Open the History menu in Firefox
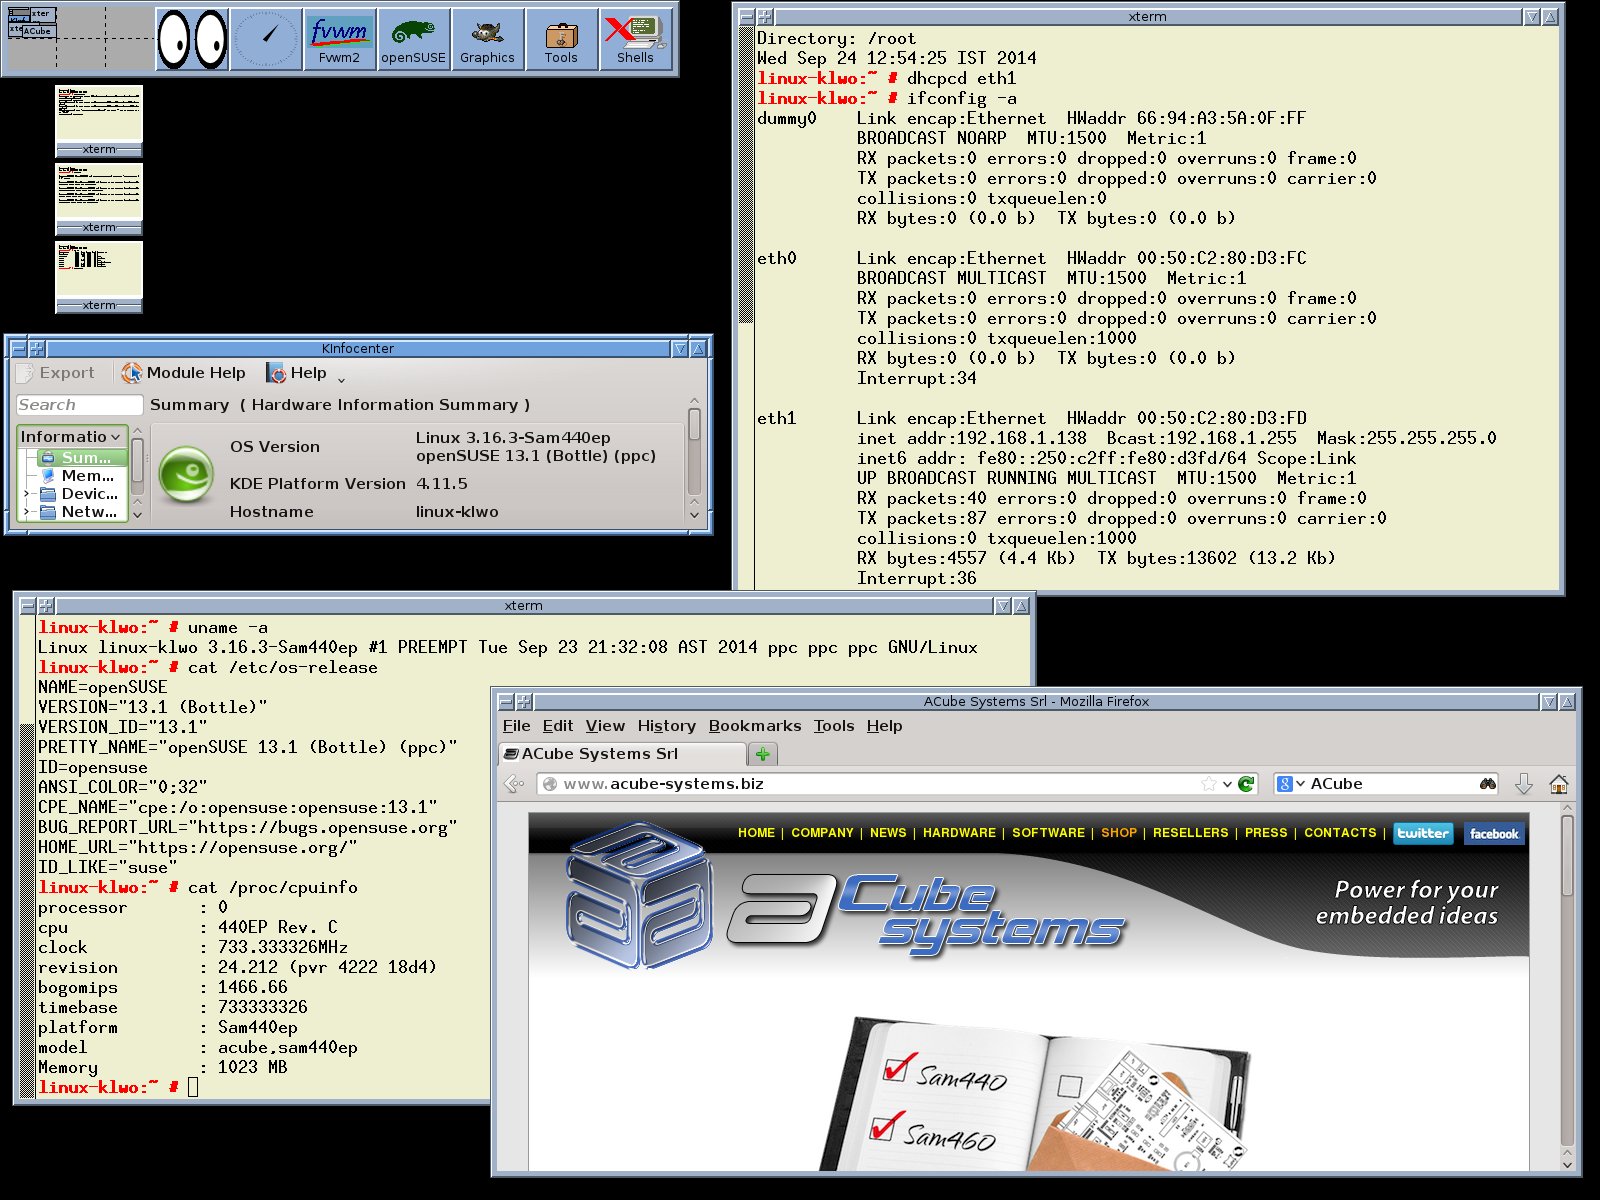The width and height of the screenshot is (1600, 1200). [x=666, y=726]
